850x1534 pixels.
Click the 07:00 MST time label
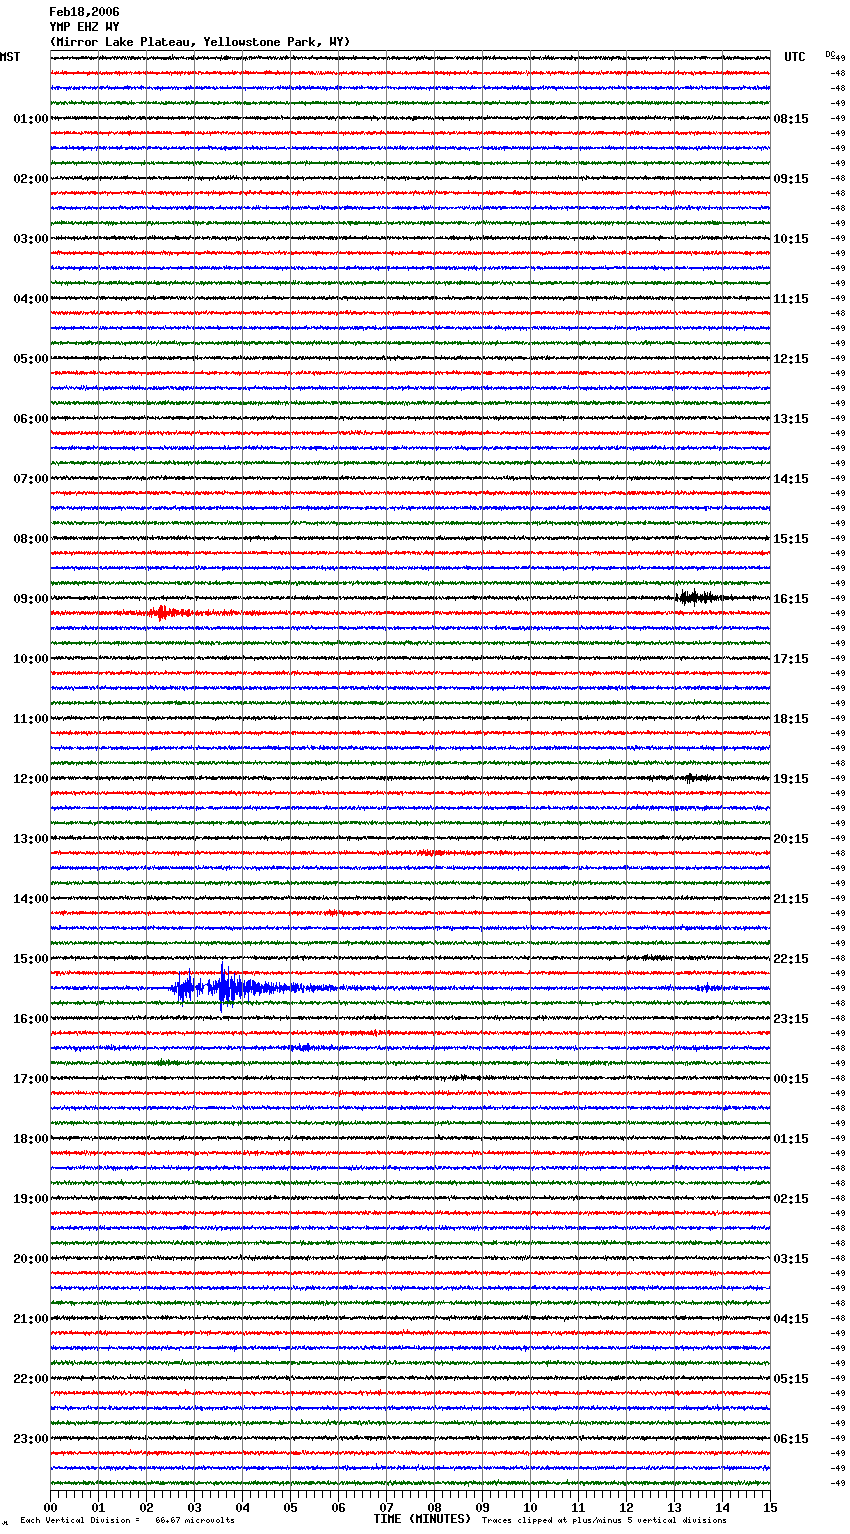pyautogui.click(x=30, y=479)
